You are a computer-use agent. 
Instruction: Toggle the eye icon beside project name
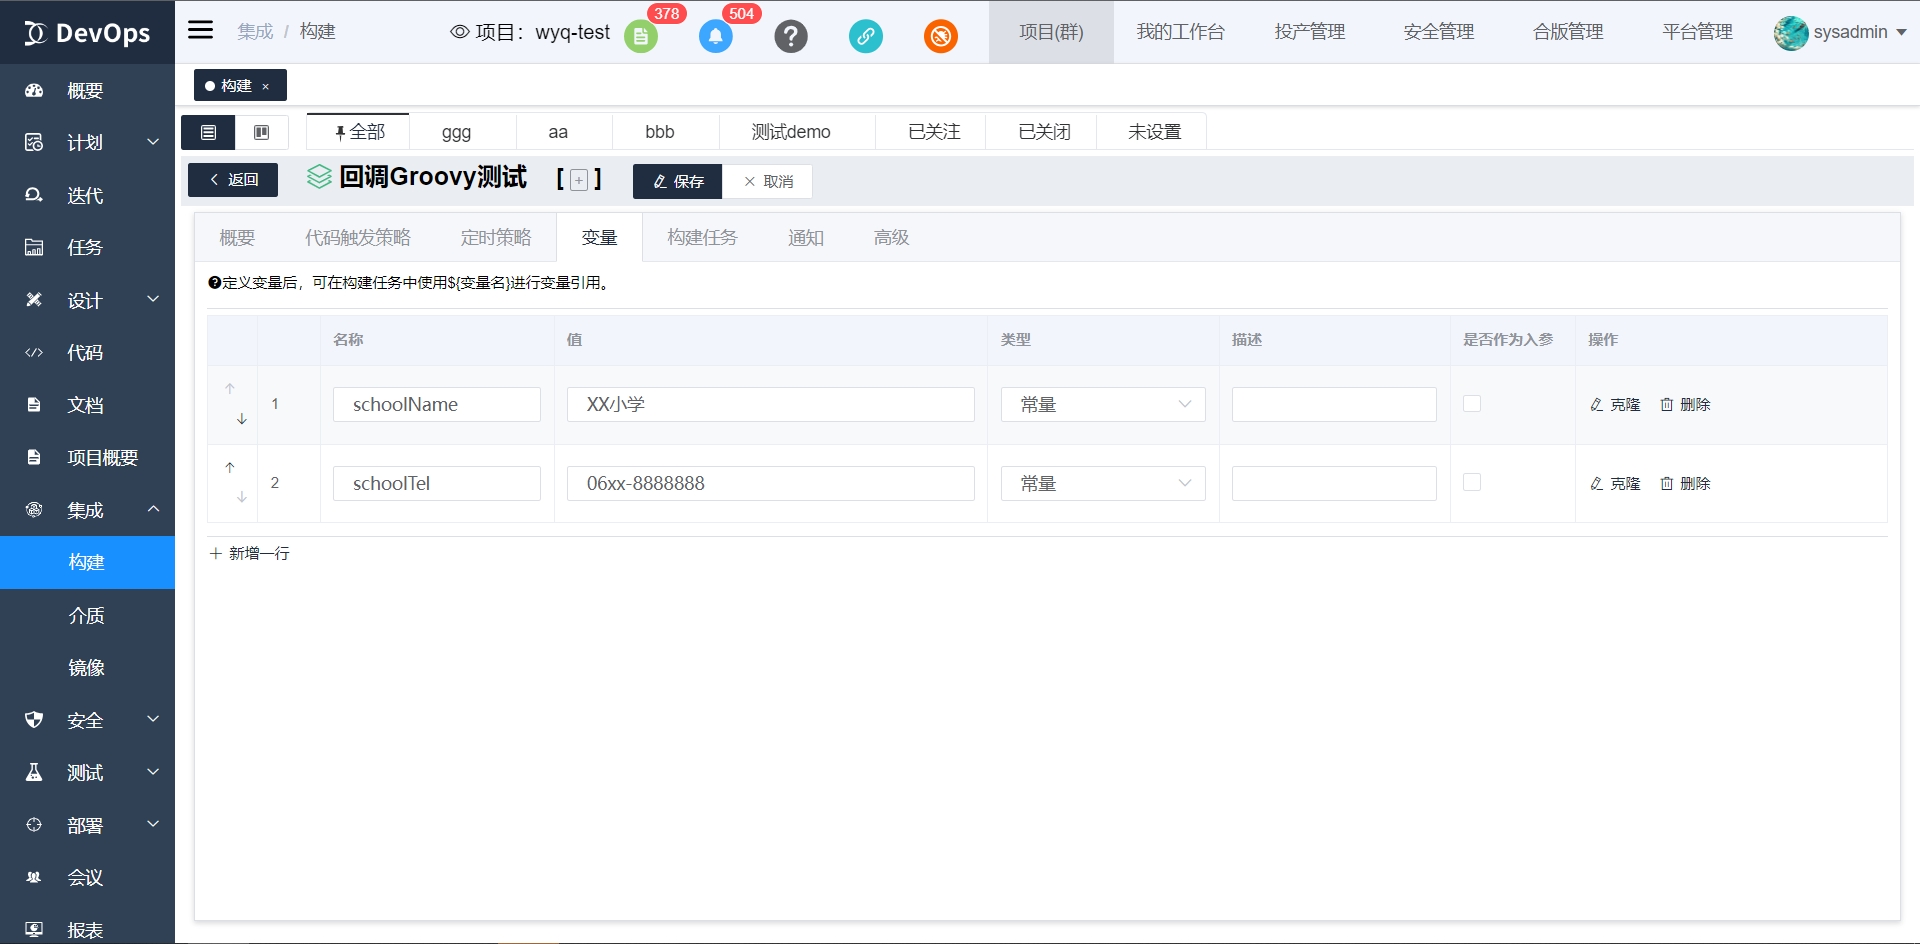(459, 32)
